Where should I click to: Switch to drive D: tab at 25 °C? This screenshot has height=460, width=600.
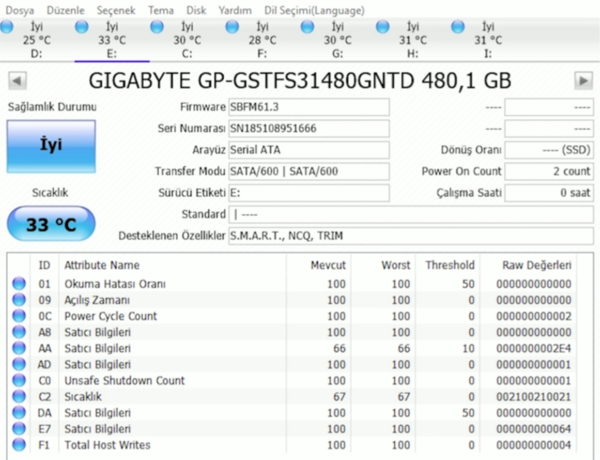(x=37, y=40)
